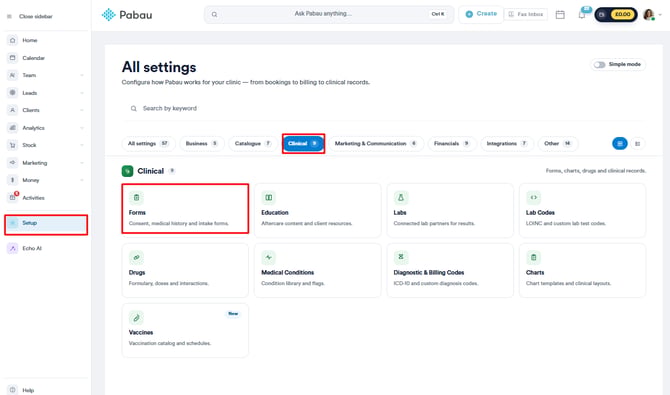Click the Diagnostic & Billing Codes icon
This screenshot has height=395, width=670.
[401, 257]
